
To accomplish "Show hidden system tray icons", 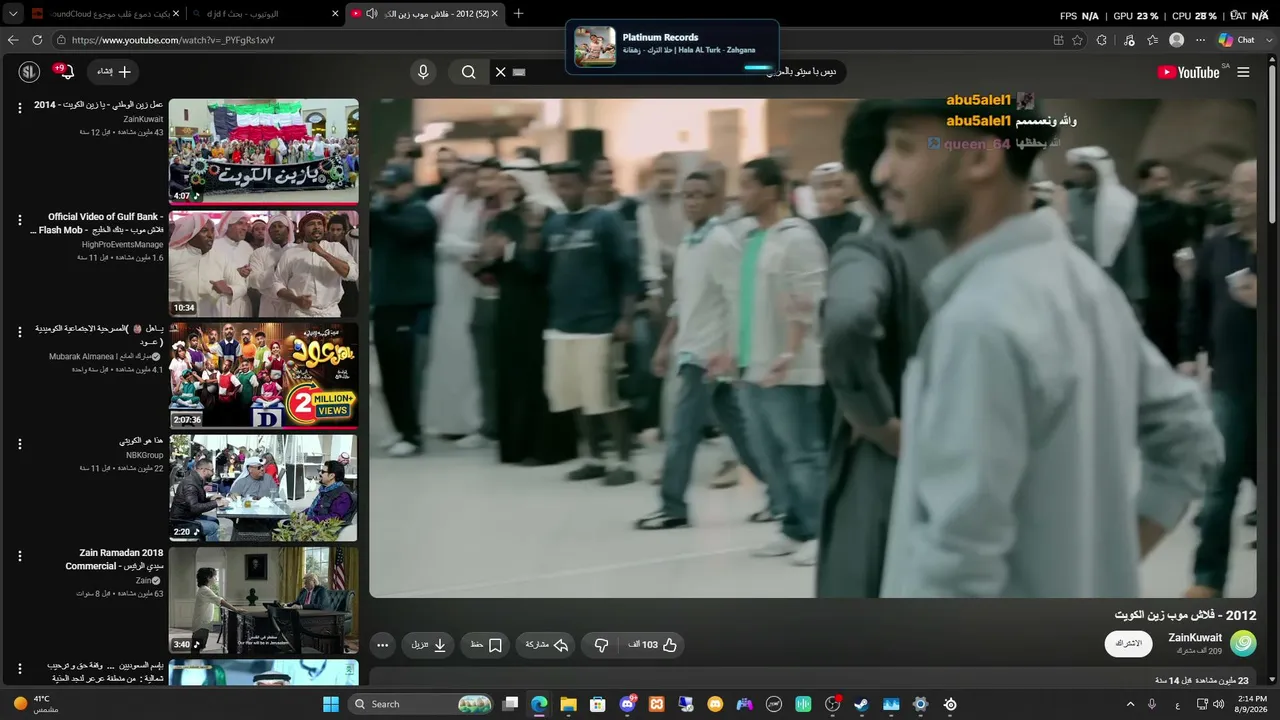I will (x=1131, y=704).
